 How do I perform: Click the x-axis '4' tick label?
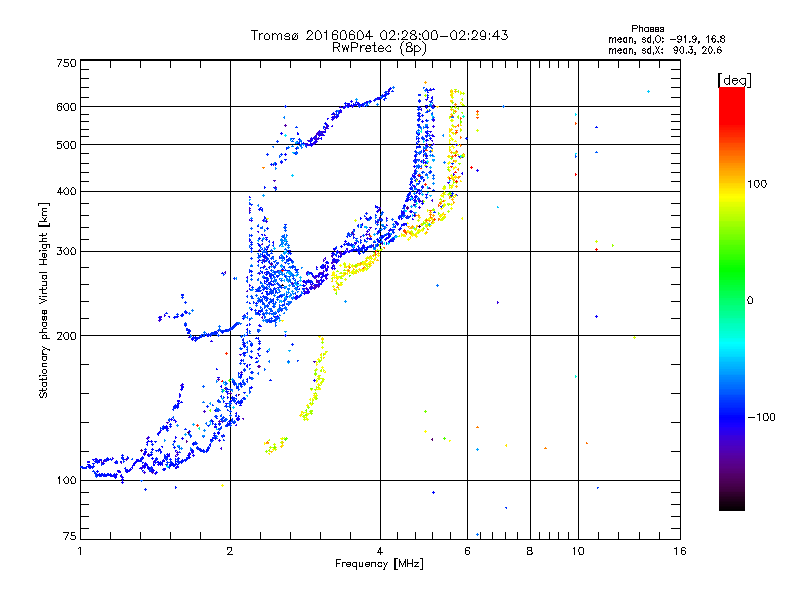(x=380, y=551)
